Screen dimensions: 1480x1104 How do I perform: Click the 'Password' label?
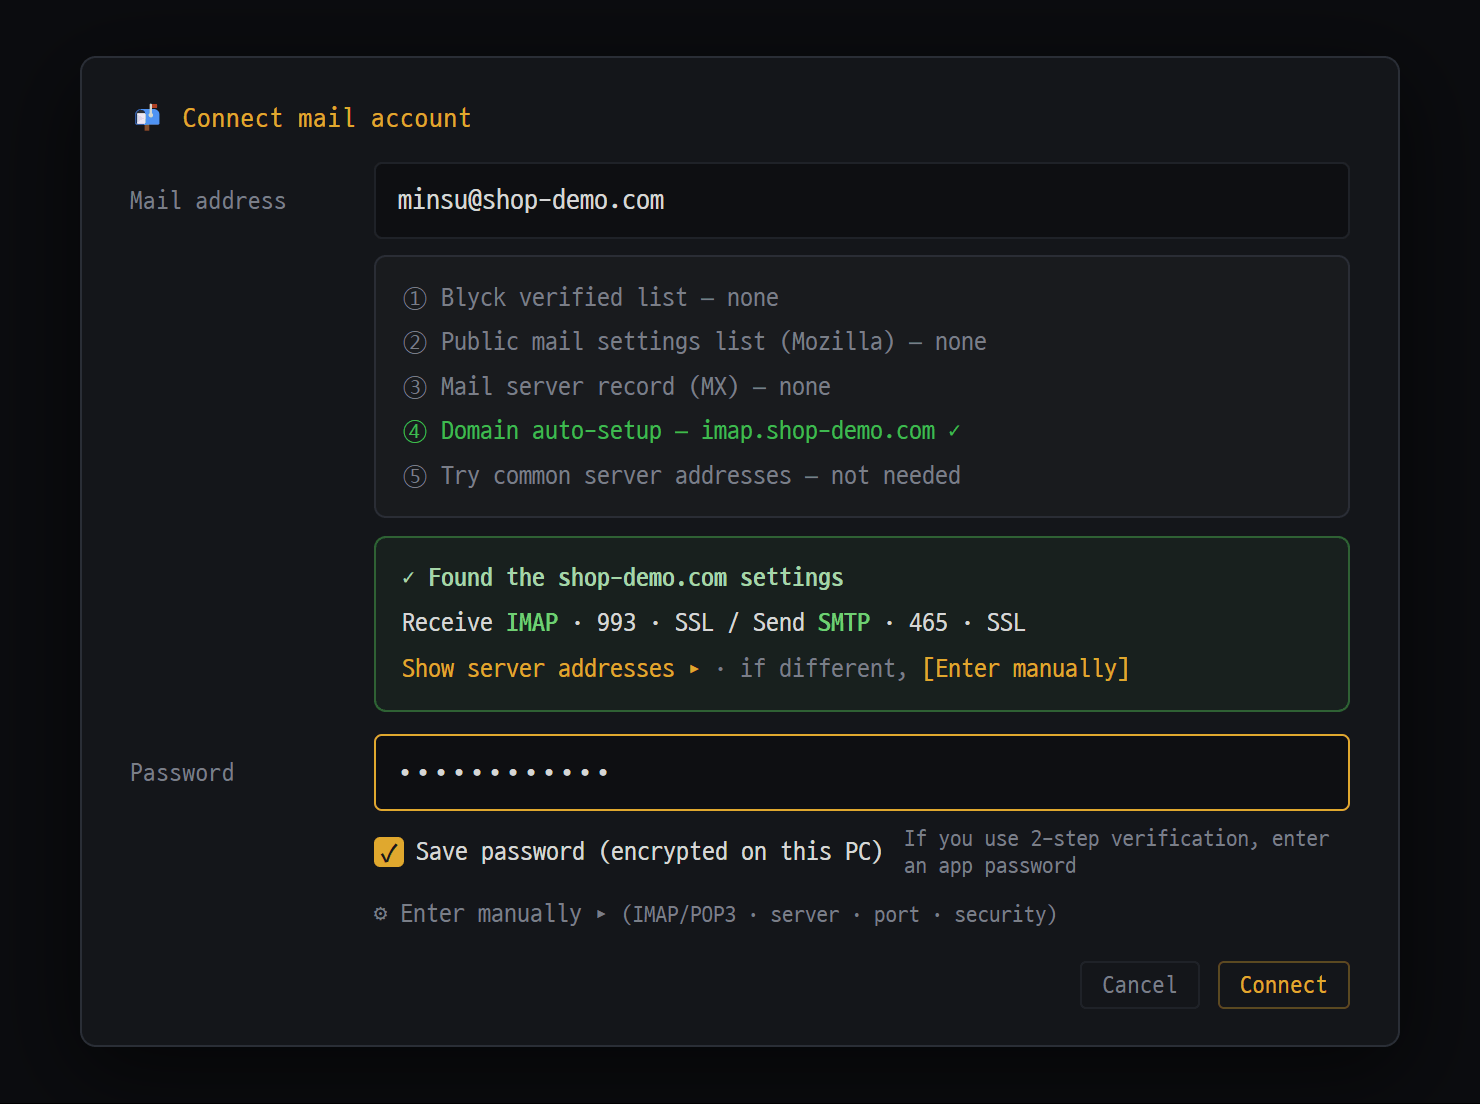(182, 773)
